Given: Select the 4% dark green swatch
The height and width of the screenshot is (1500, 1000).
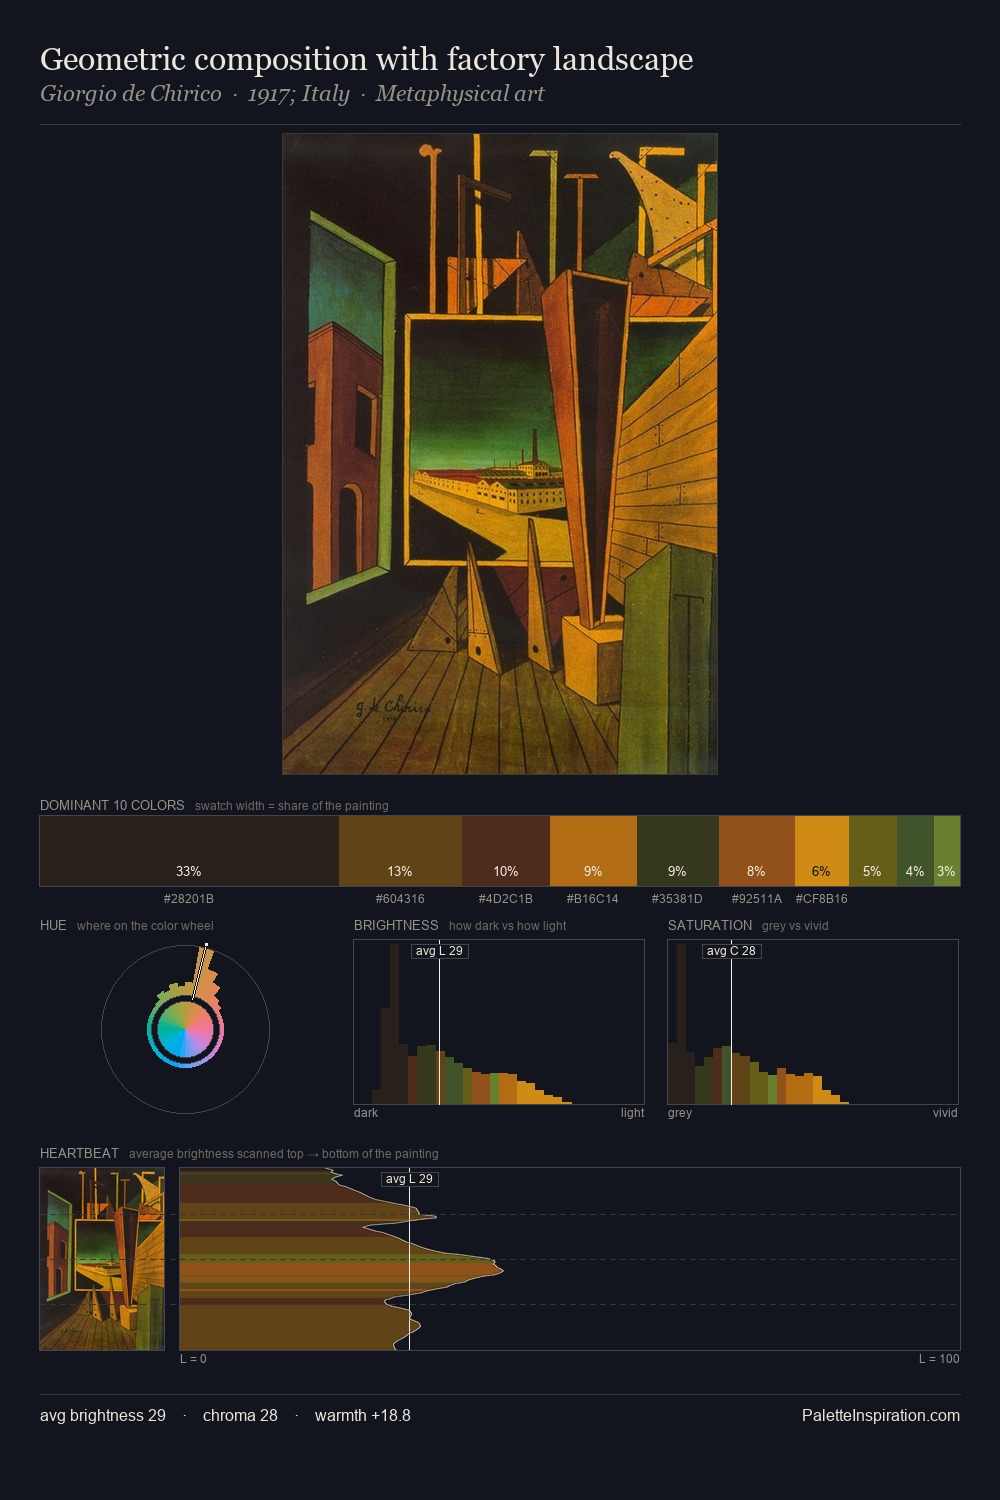Looking at the screenshot, I should pyautogui.click(x=915, y=851).
